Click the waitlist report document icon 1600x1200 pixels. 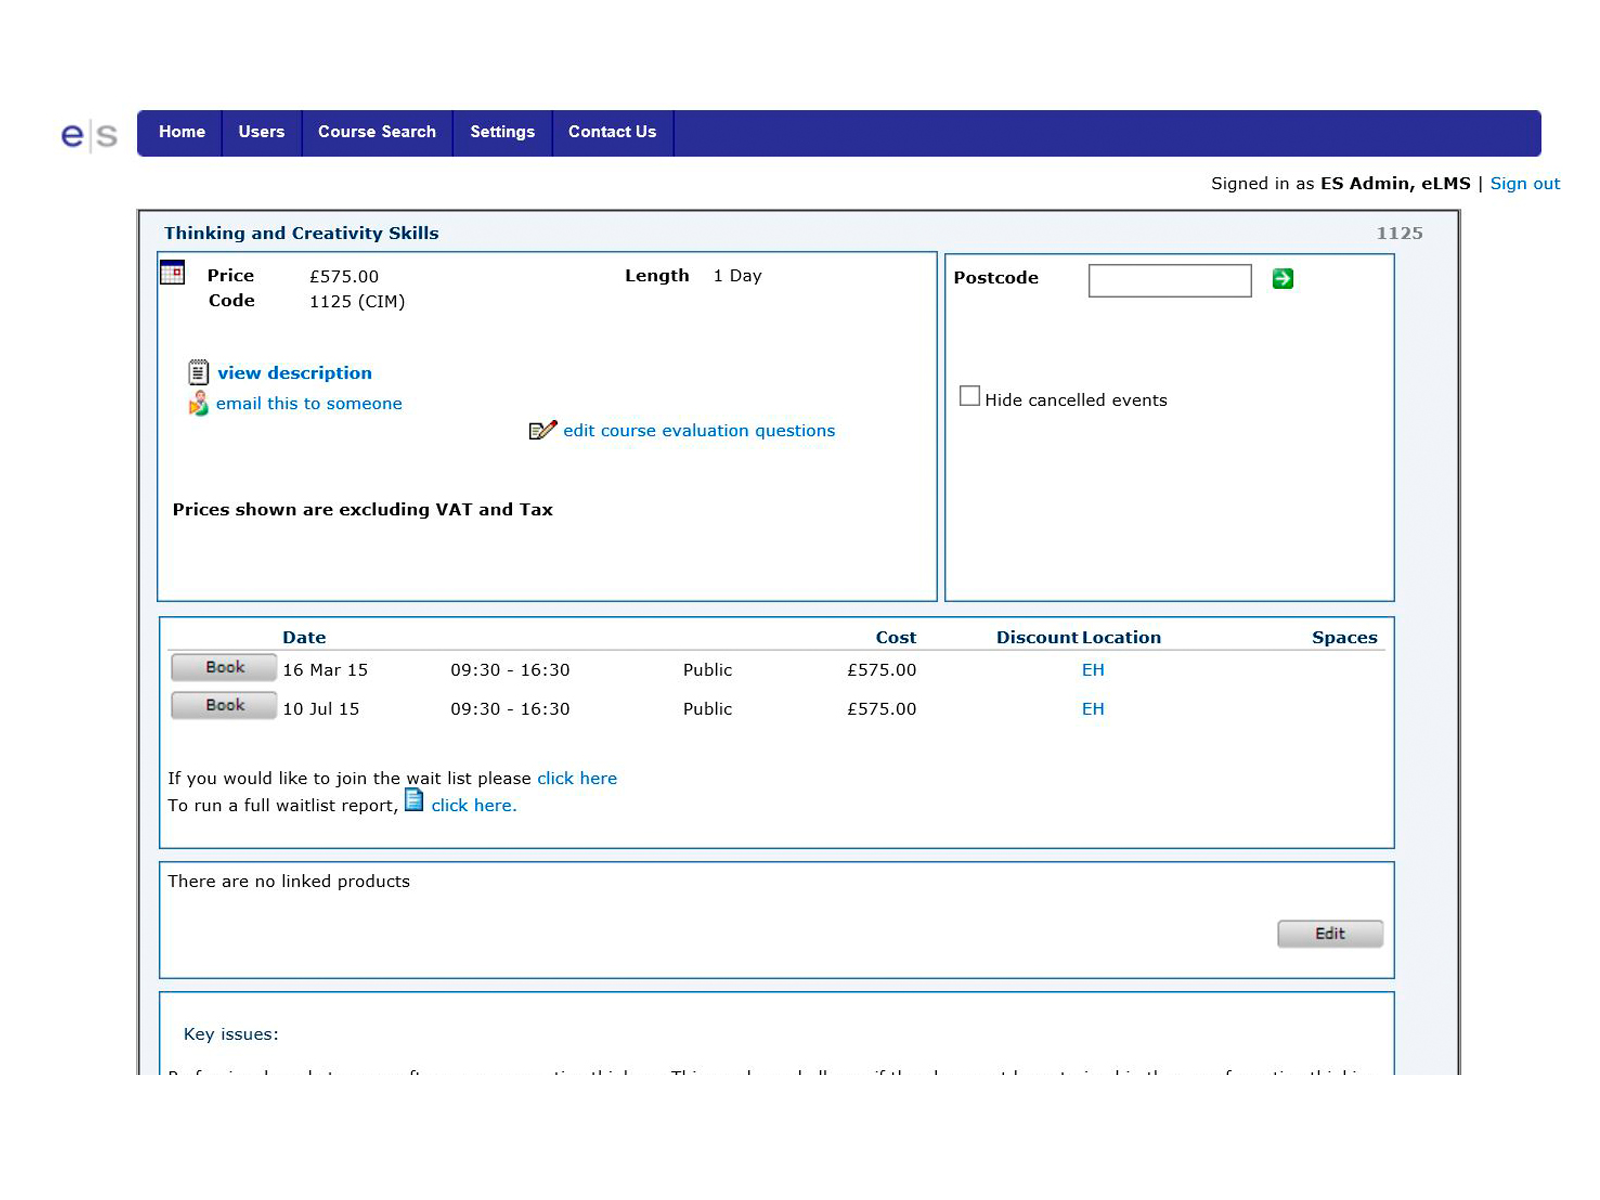pos(414,800)
